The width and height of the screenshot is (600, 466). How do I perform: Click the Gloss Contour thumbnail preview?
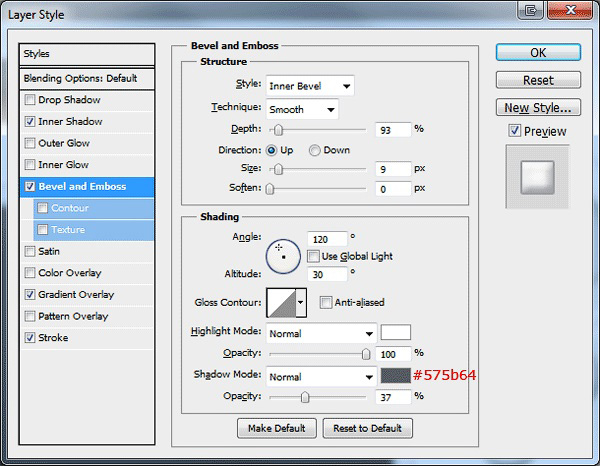(282, 303)
